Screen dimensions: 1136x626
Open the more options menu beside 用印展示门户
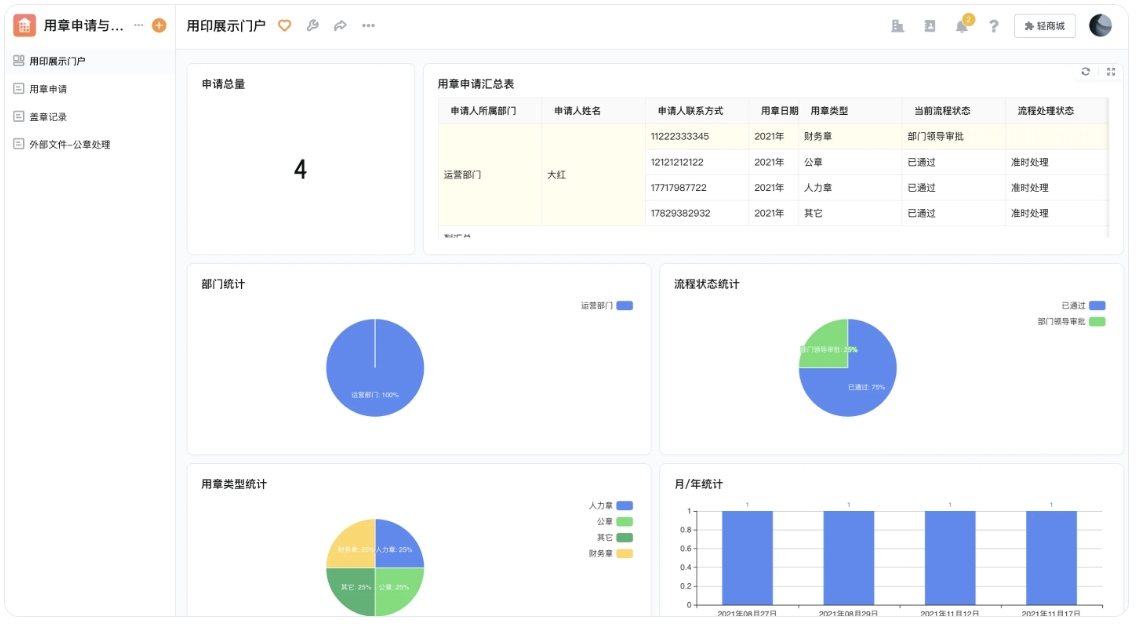[367, 25]
